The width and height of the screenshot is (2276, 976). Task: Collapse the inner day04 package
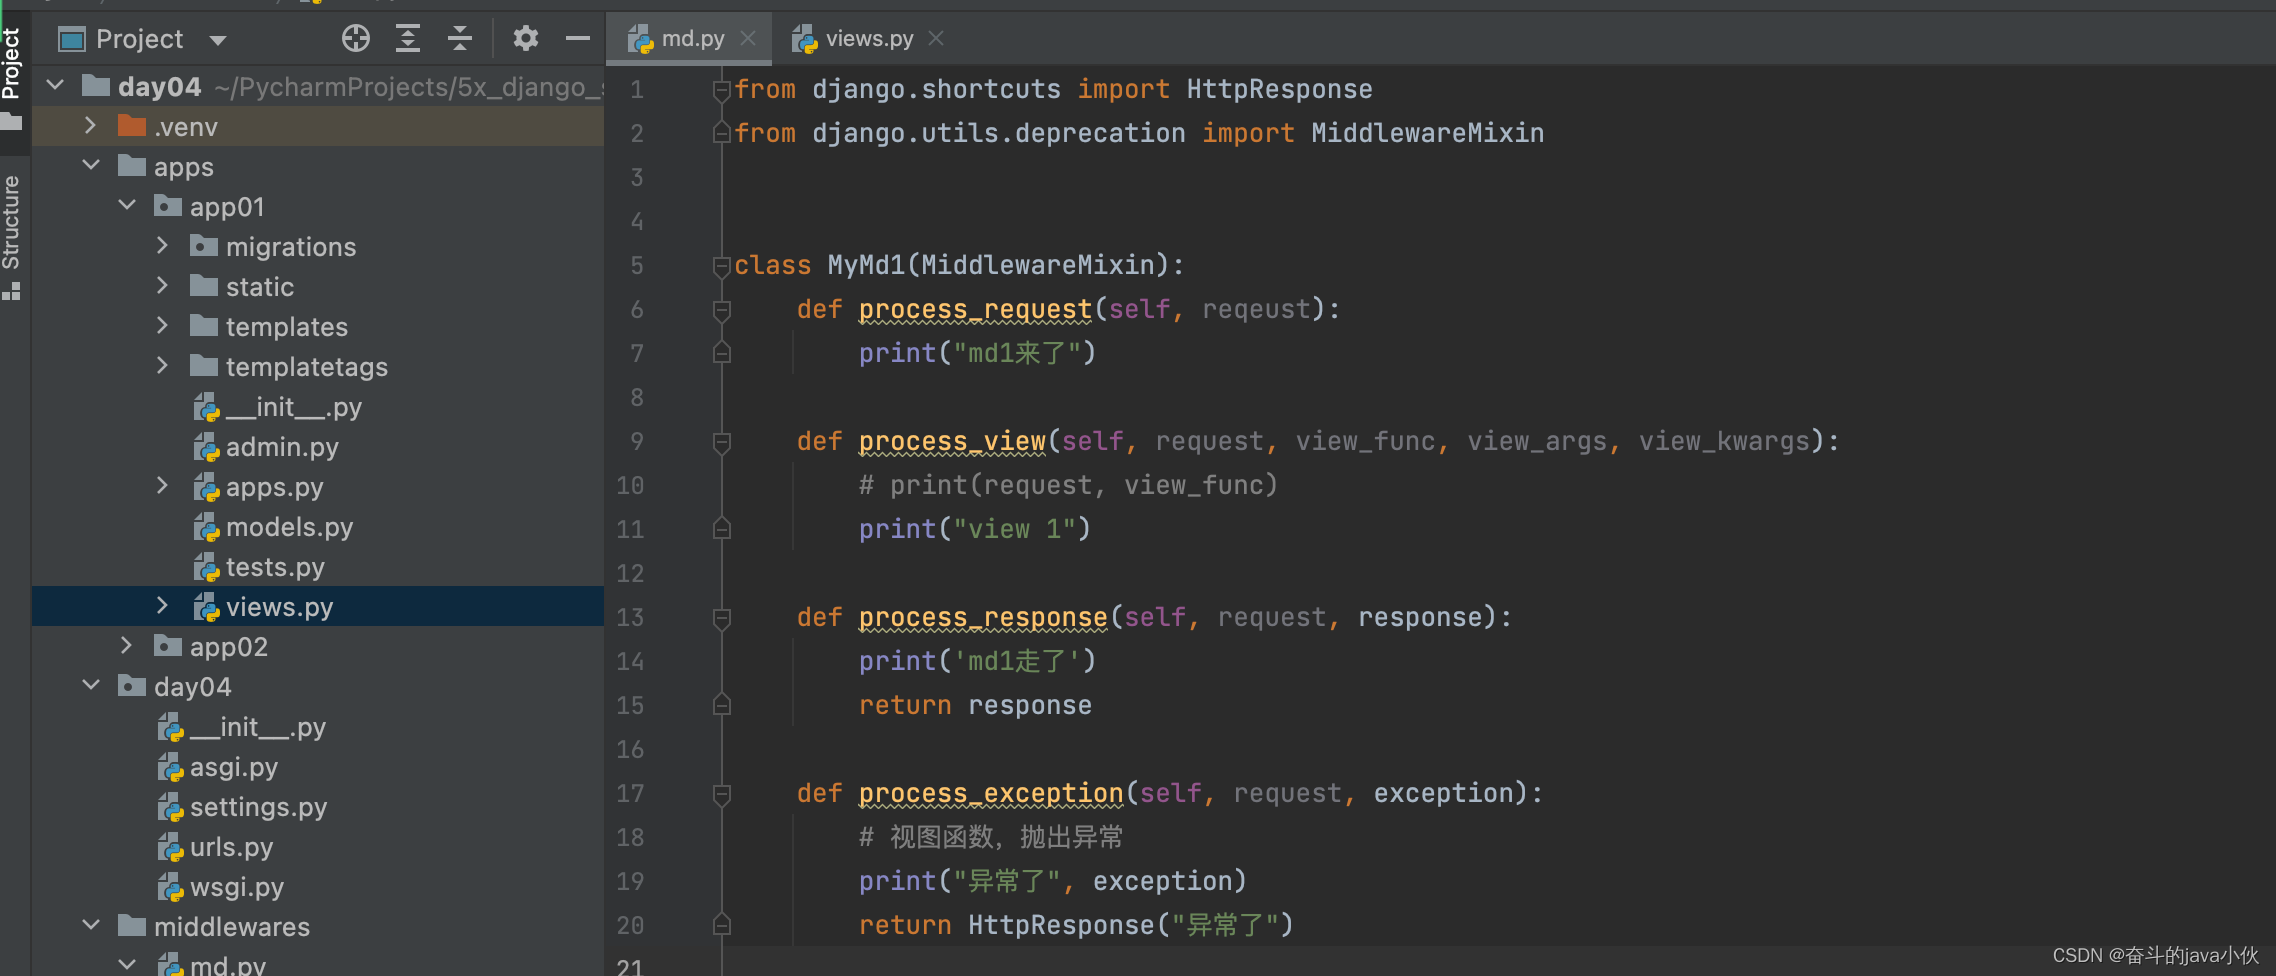coord(91,686)
